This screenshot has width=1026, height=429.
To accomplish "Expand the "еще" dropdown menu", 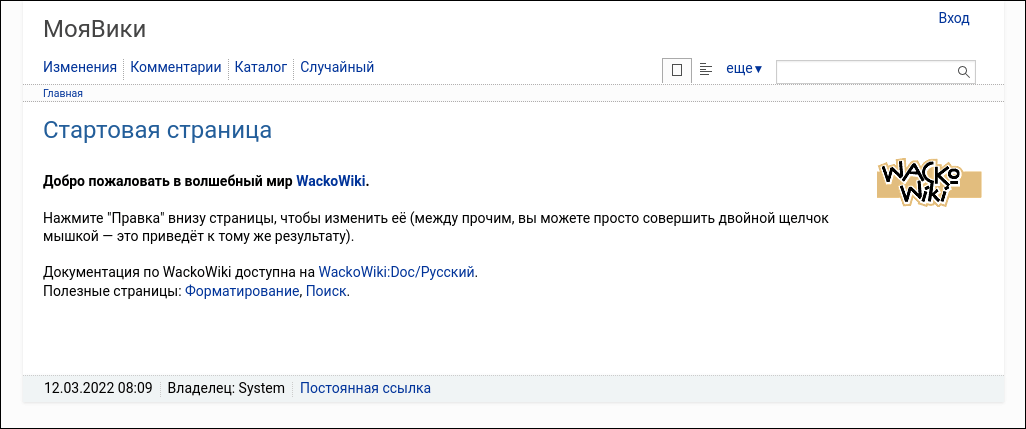I will point(743,69).
